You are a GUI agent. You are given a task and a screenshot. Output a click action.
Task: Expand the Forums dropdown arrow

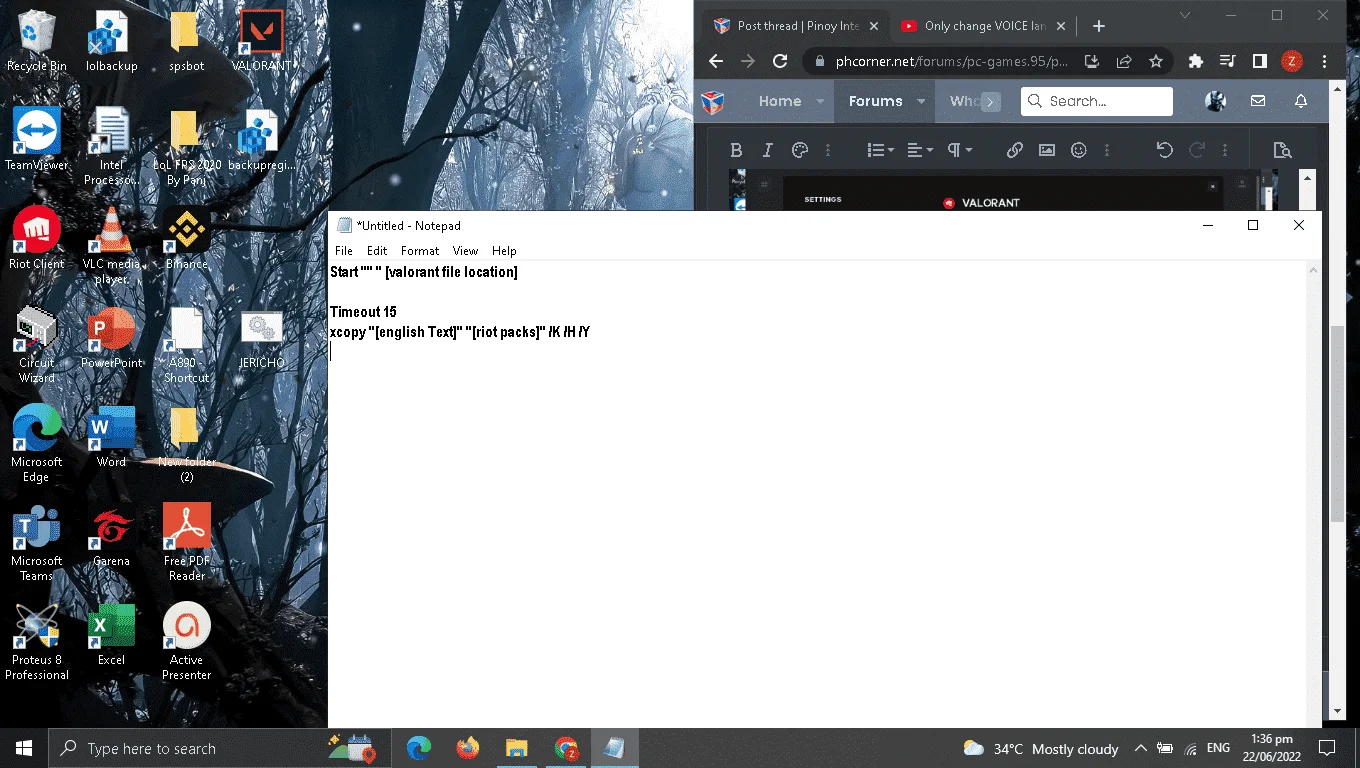pos(922,101)
